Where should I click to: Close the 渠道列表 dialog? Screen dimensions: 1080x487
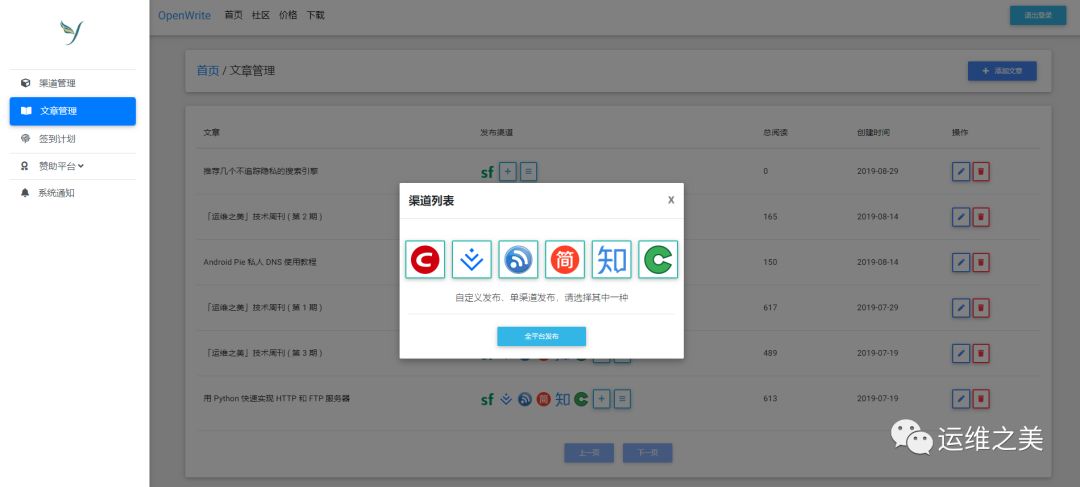coord(671,200)
